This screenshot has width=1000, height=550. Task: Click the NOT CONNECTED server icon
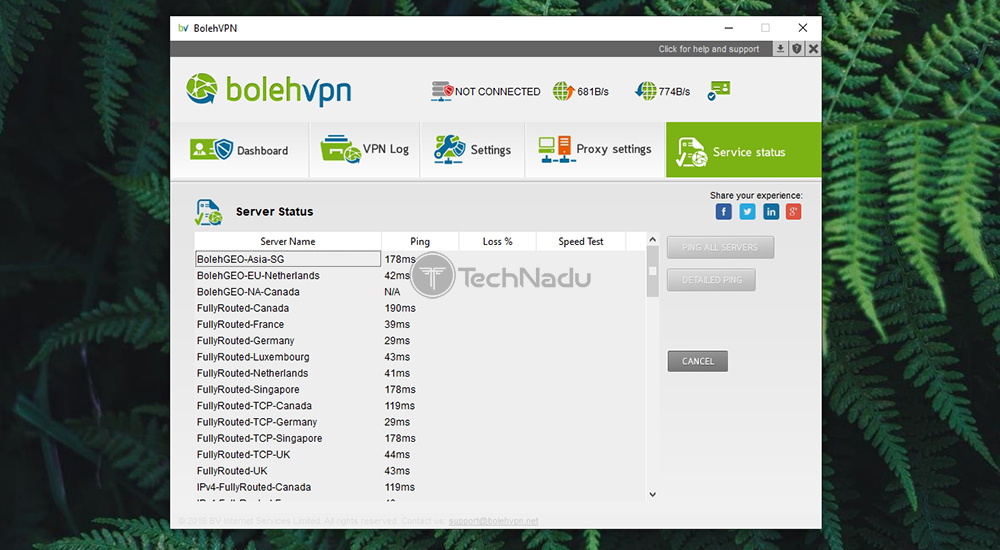[x=441, y=91]
